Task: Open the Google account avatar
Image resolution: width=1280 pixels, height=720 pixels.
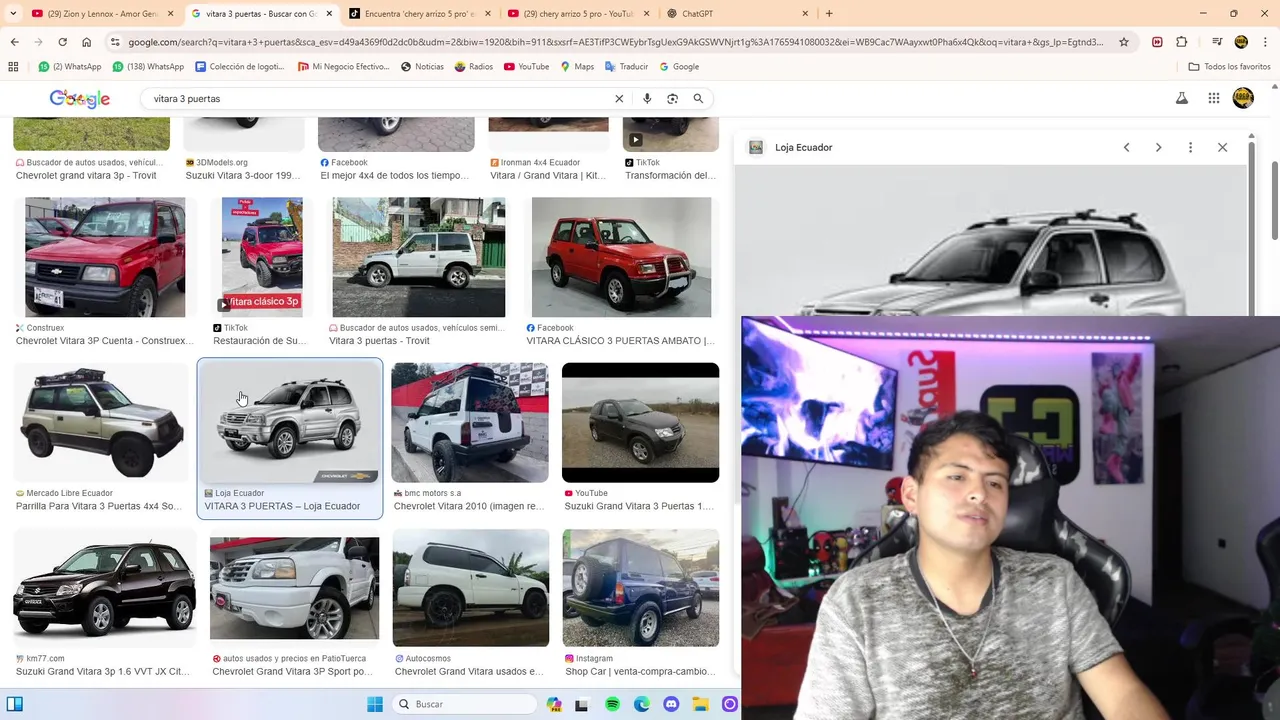Action: click(1243, 98)
